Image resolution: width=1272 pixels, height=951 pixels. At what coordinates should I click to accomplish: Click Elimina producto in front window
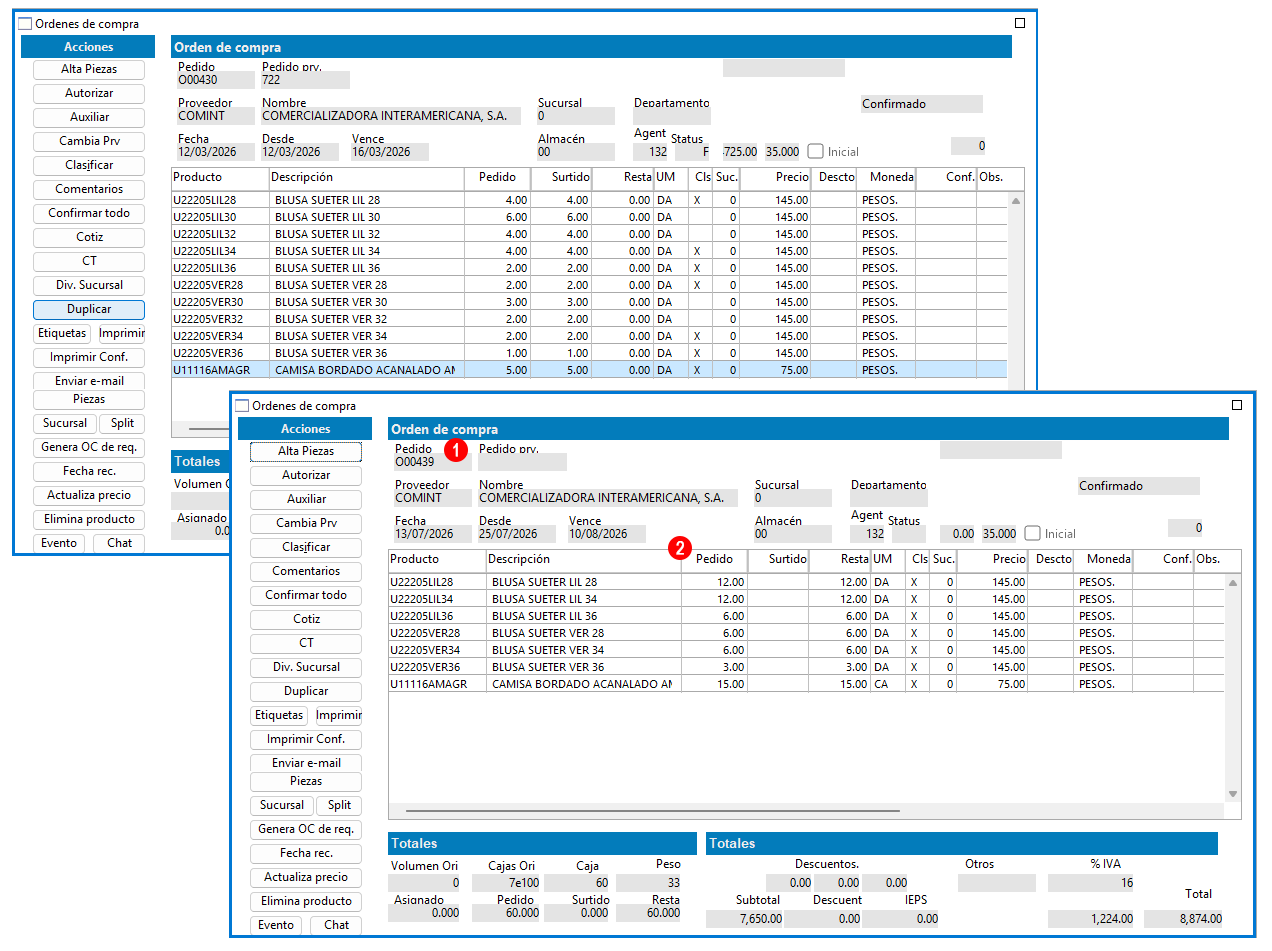point(306,901)
